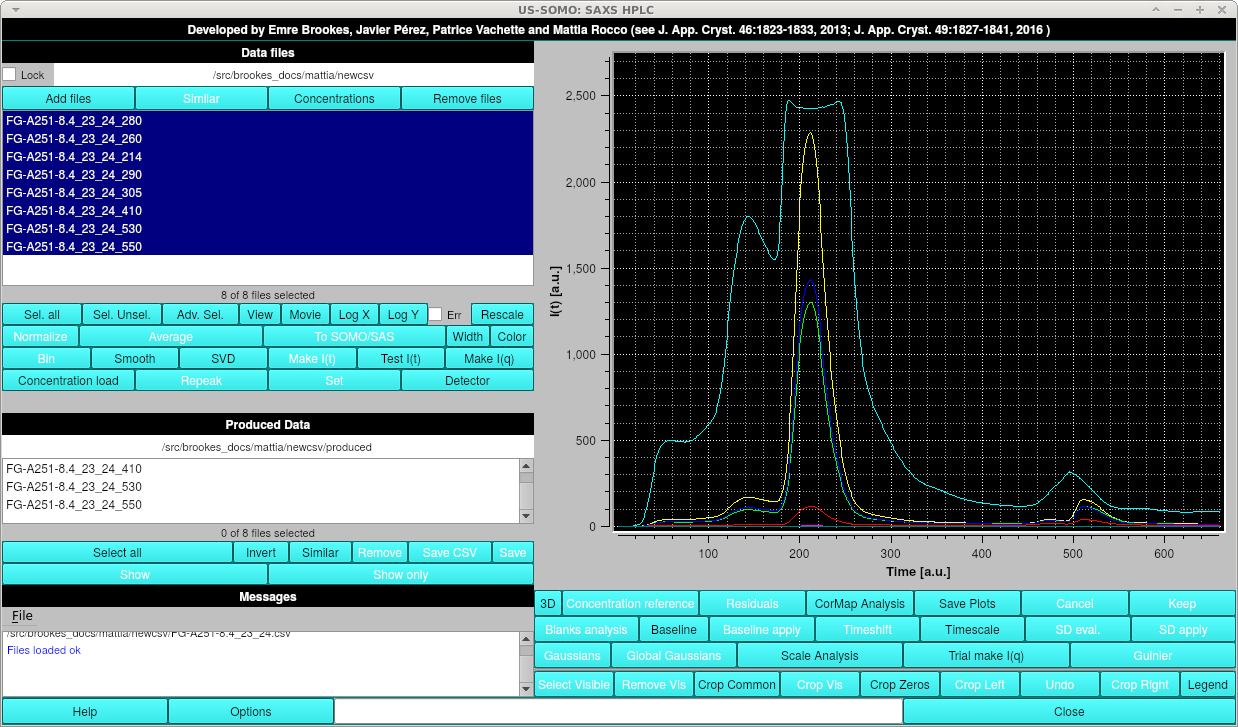
Task: Toggle Baseline mode in the analysis panel
Action: [672, 629]
